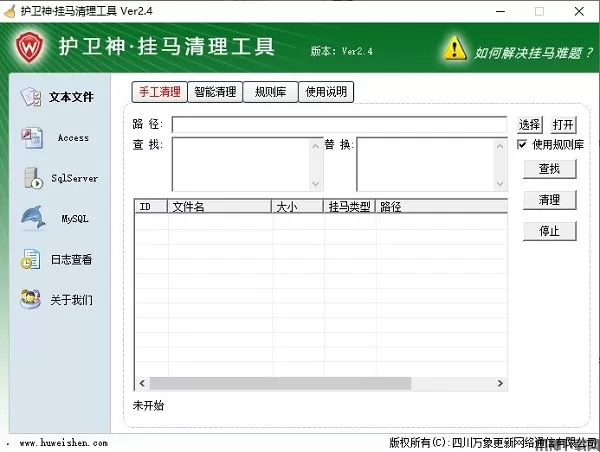Sort by the 大小 column header
Viewport: 600px width, 452px height.
[x=298, y=207]
